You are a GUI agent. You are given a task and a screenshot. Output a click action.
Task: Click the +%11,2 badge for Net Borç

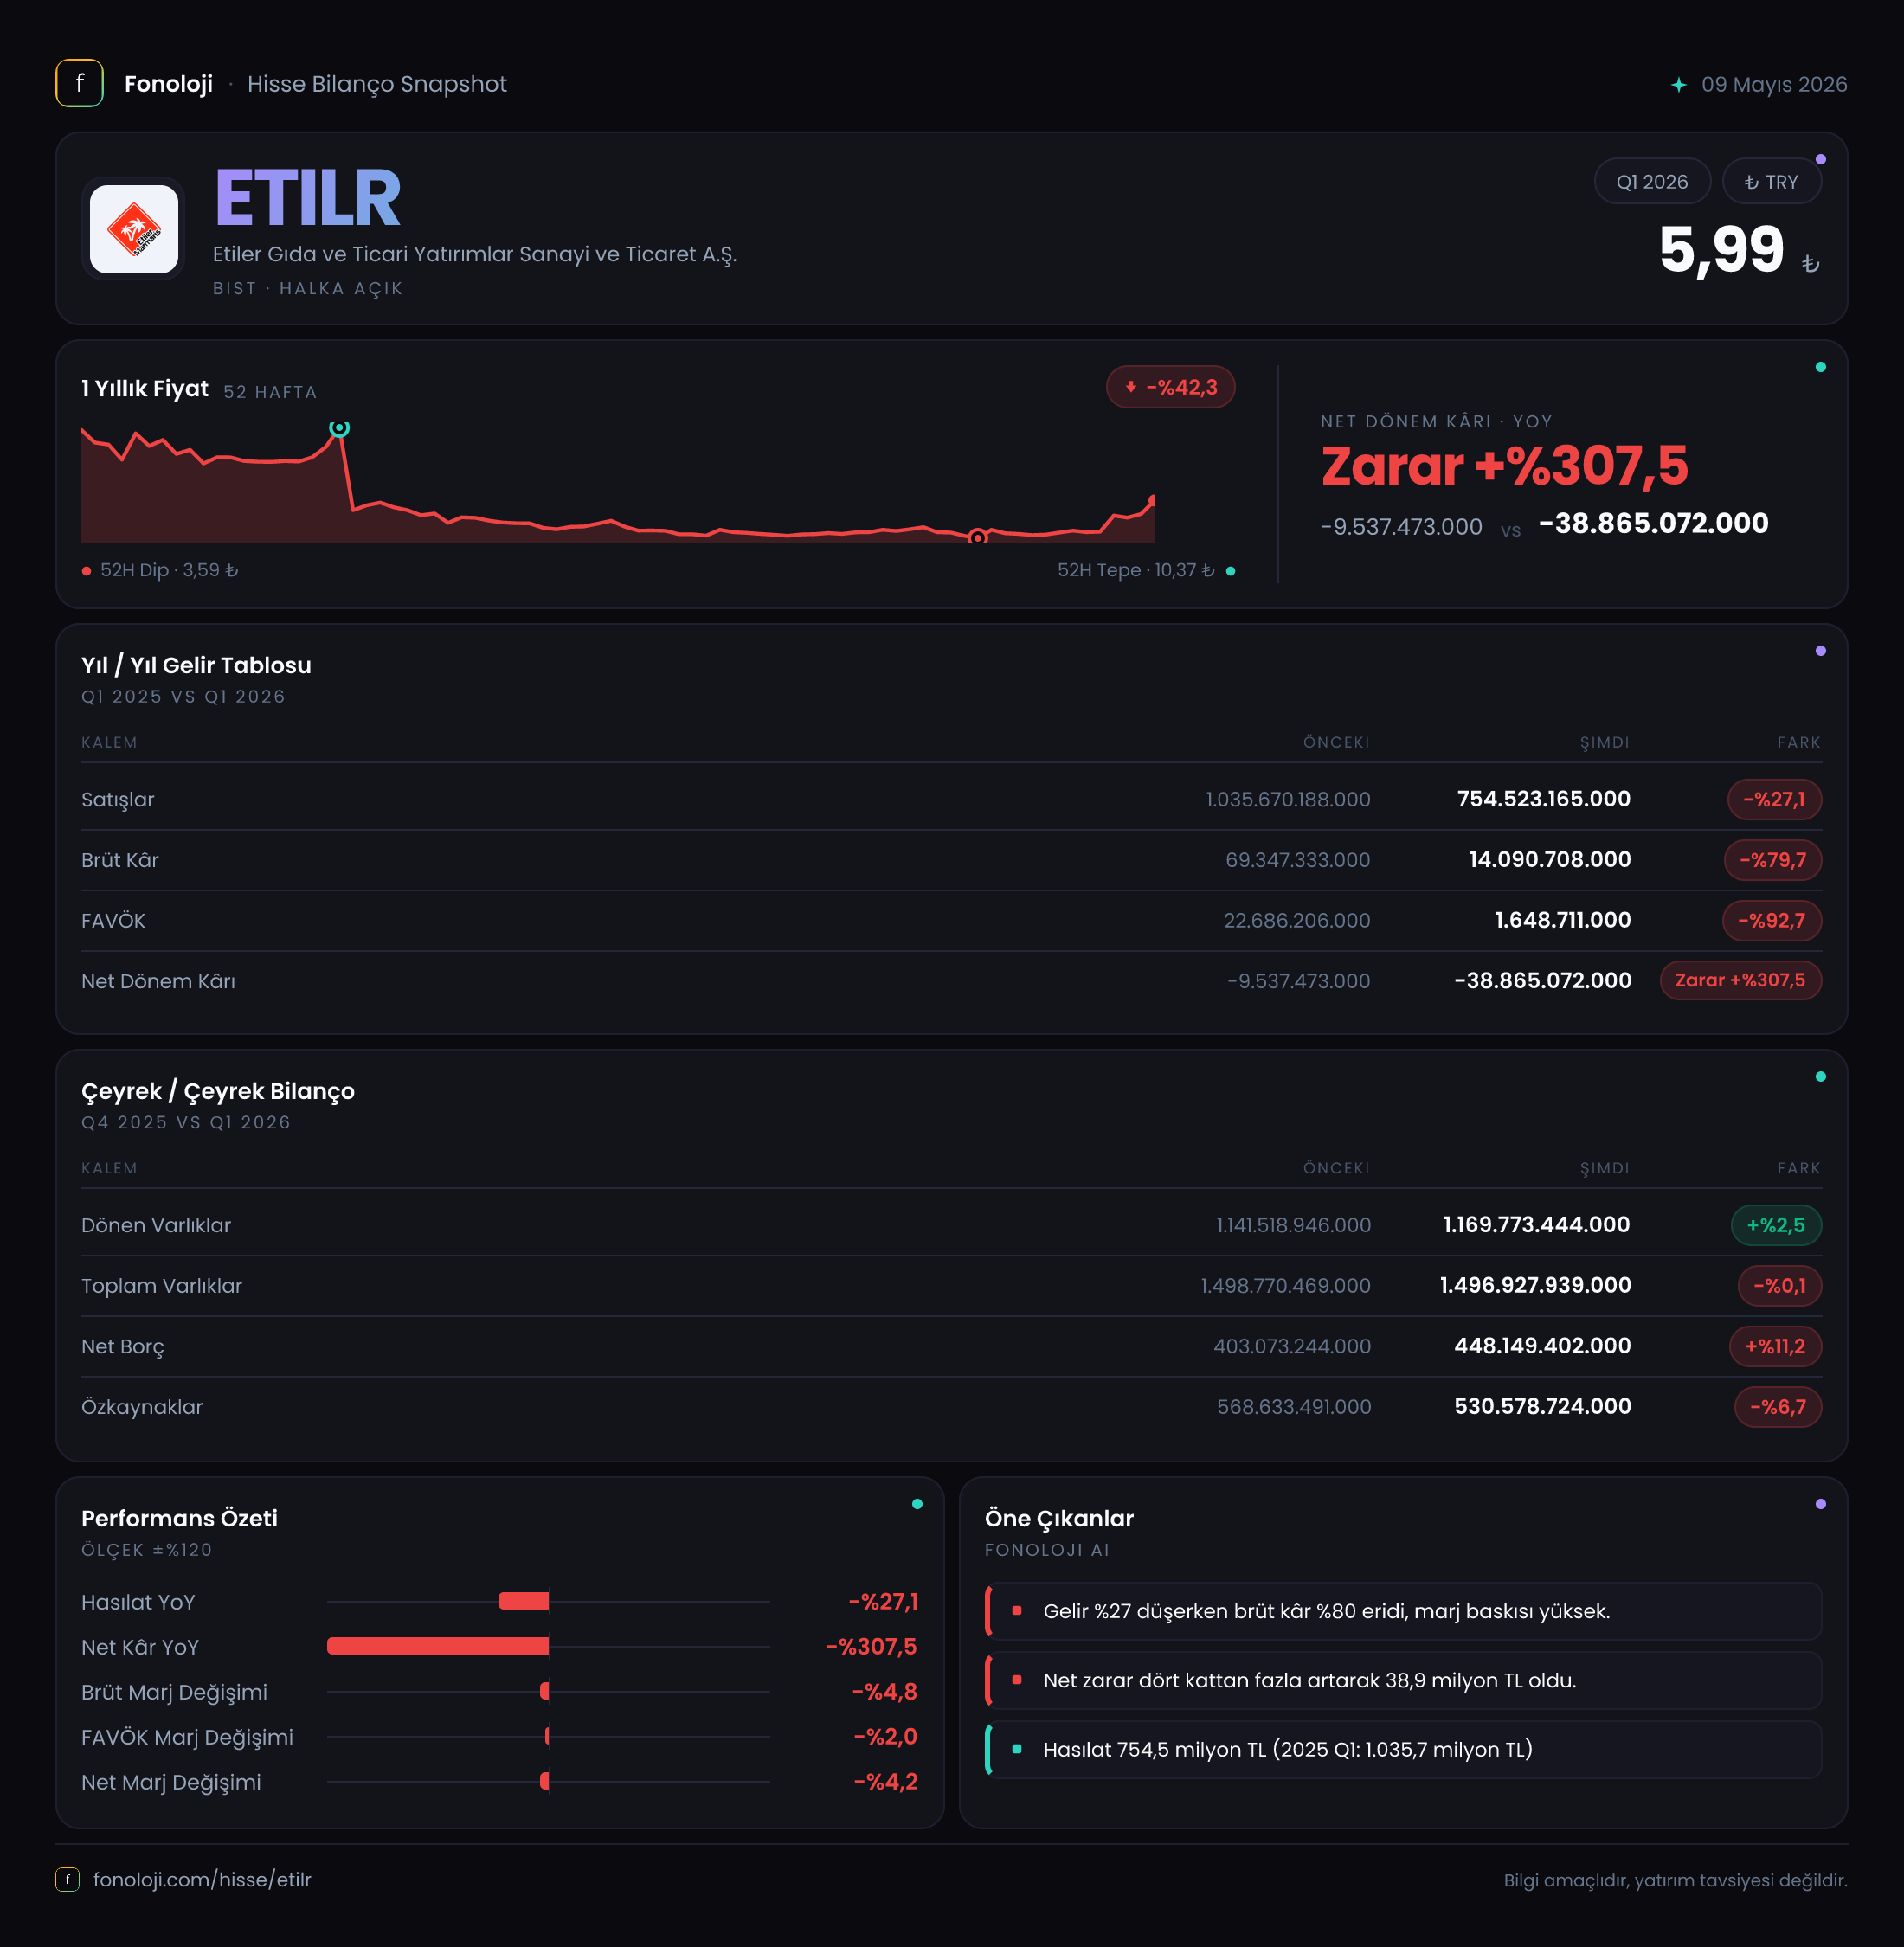(1775, 1346)
